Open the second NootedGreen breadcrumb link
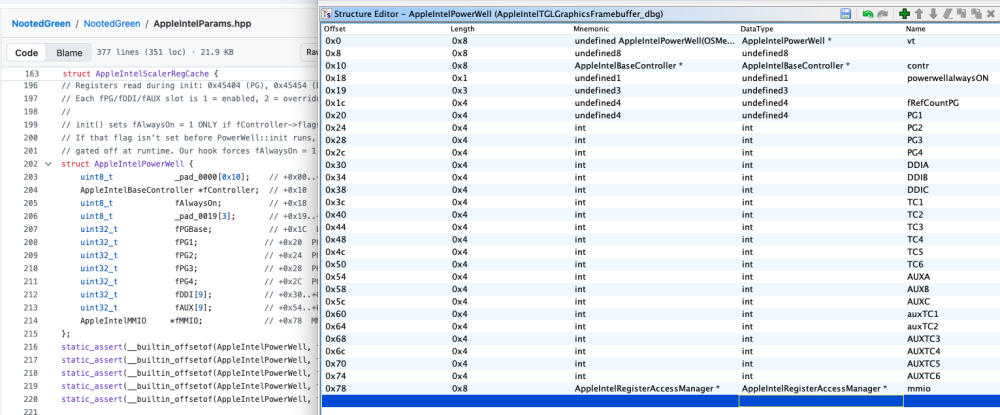Viewport: 1000px width, 415px height. pos(112,24)
